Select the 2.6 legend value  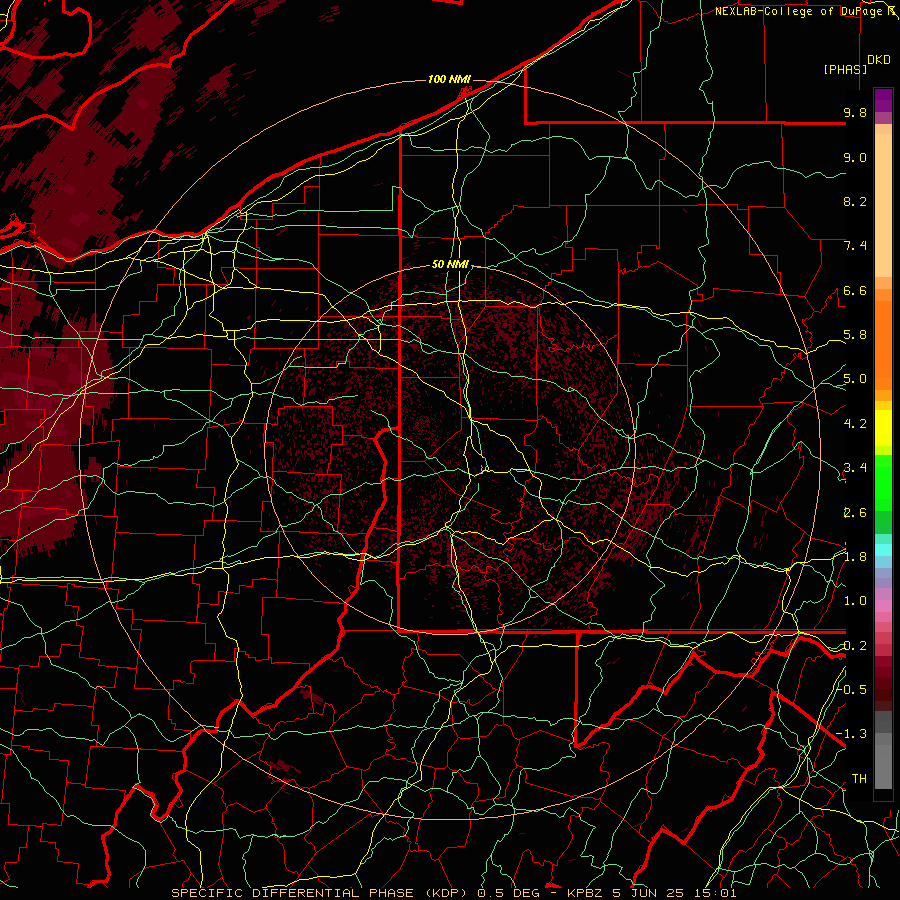(x=855, y=513)
